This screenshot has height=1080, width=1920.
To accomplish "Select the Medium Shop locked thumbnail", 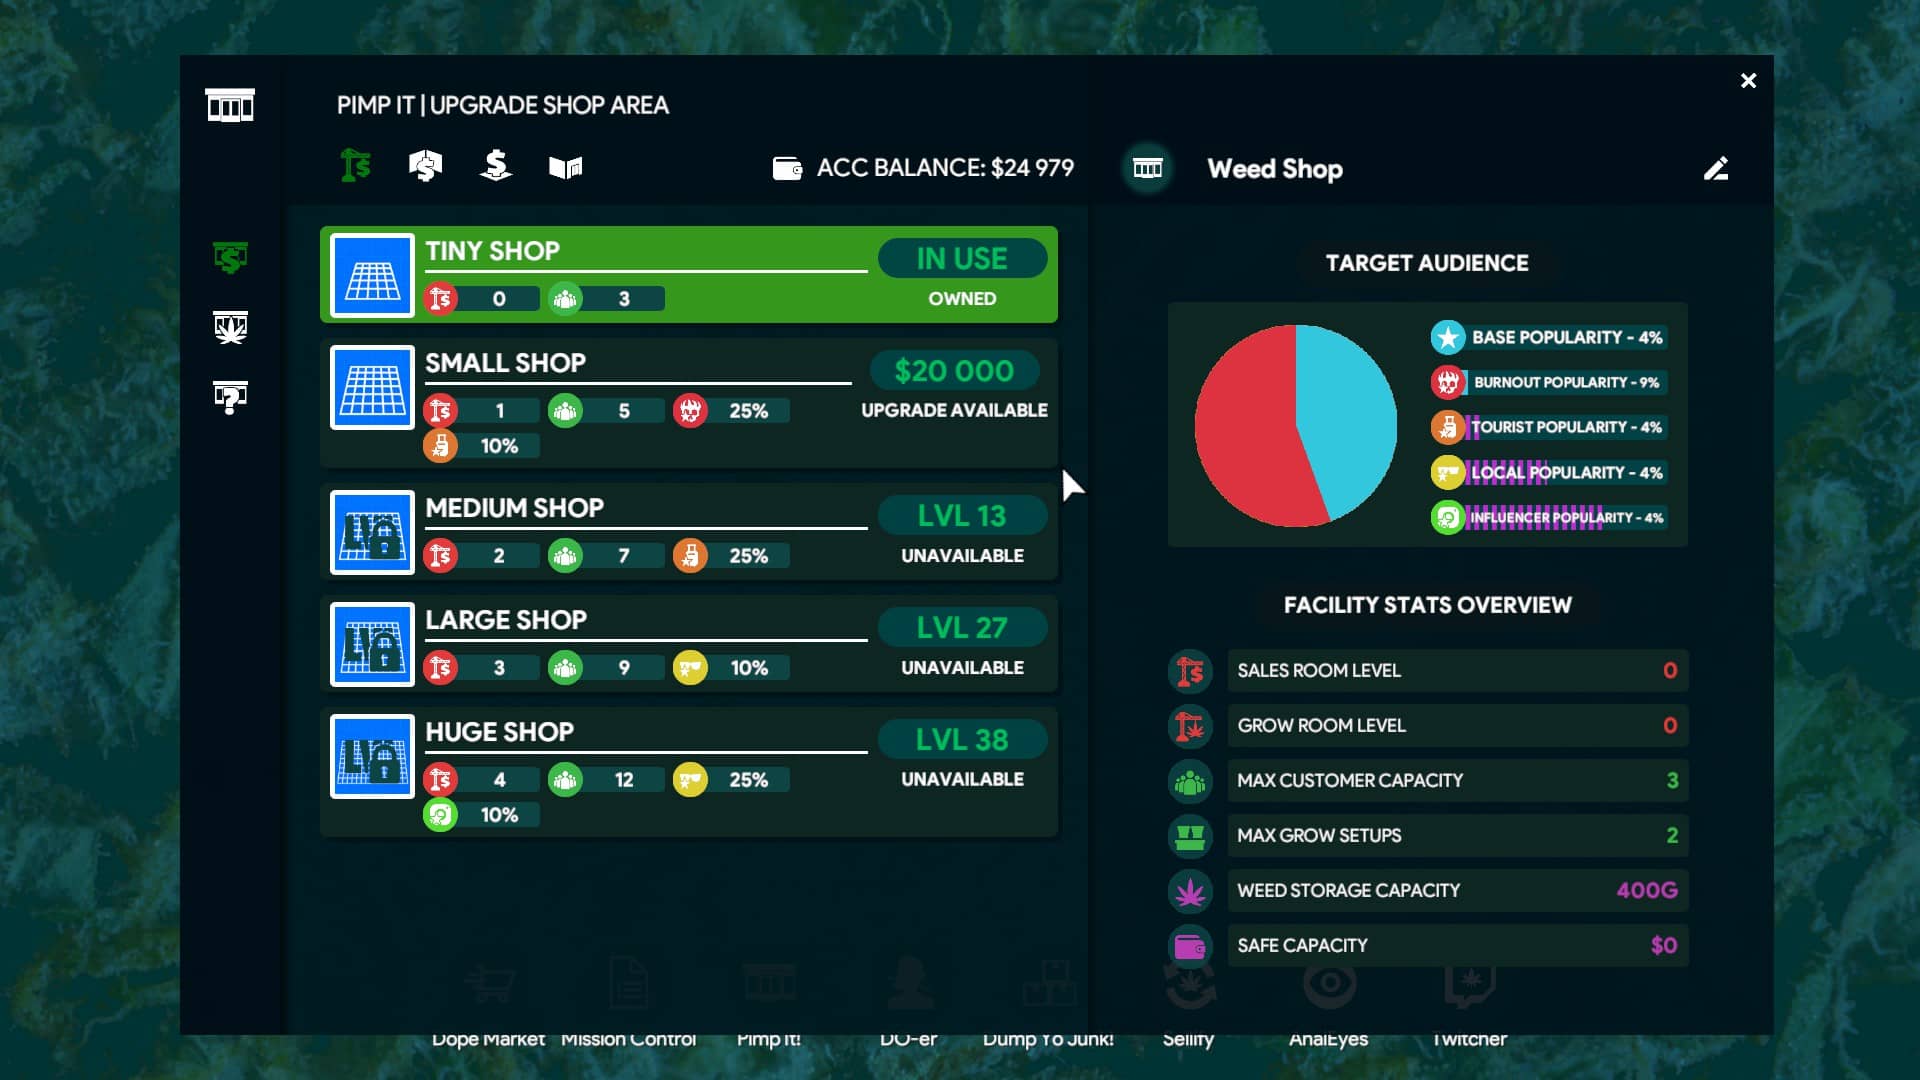I will (x=373, y=532).
